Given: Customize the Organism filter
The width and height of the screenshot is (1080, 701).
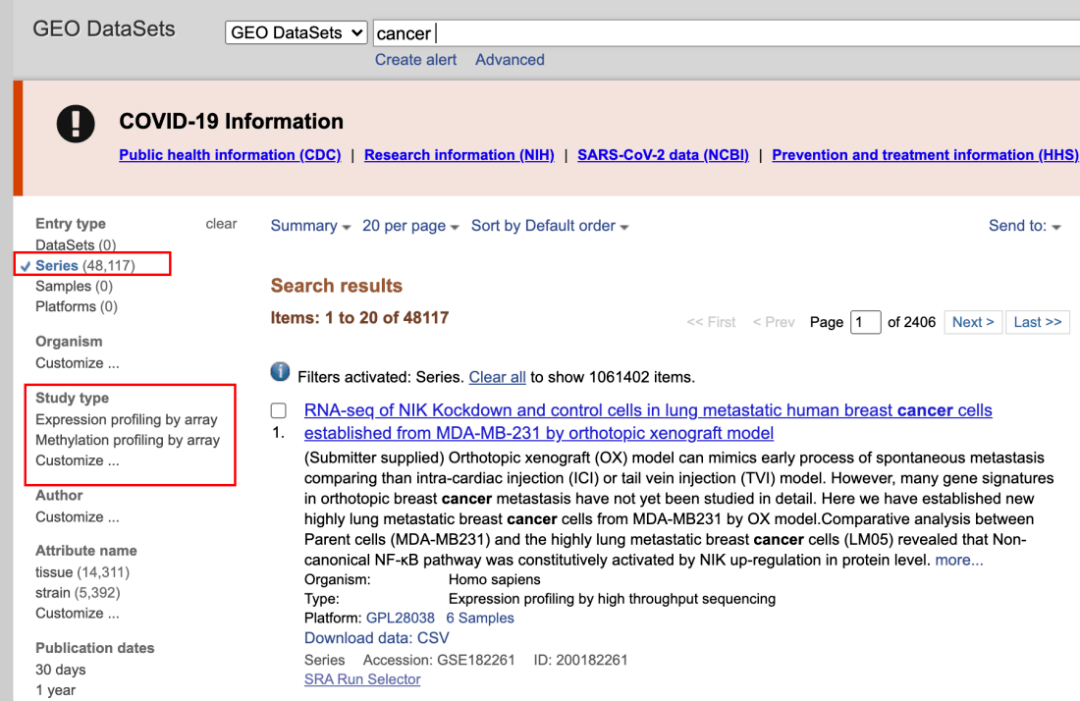Looking at the screenshot, I should [77, 363].
